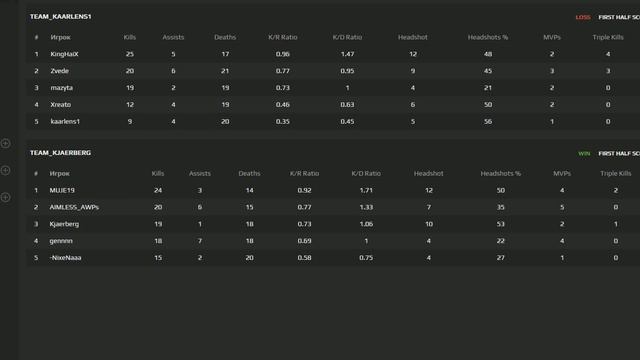Viewport: 640px width, 360px height.
Task: Click K/R Ratio header in TEAM_KJAERBERG table
Action: (304, 173)
